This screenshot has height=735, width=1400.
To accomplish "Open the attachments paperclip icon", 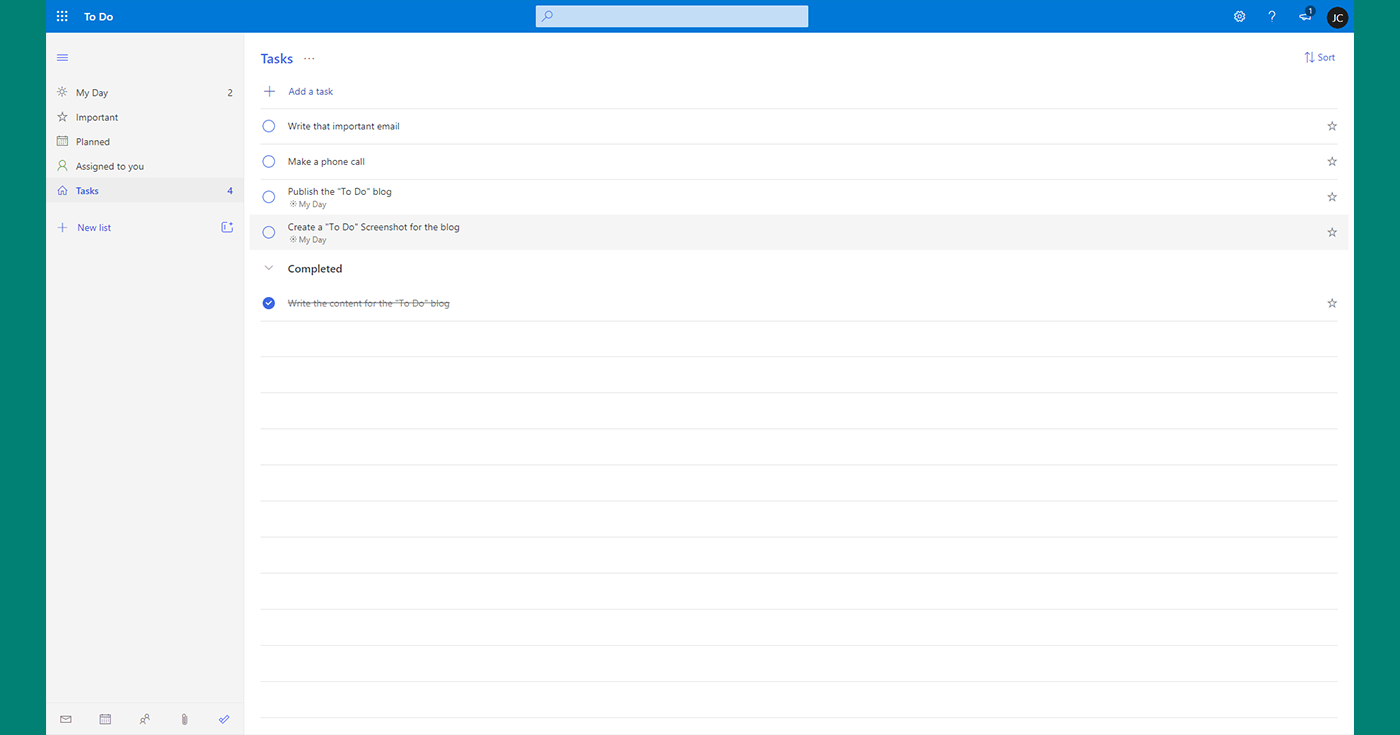I will click(x=184, y=719).
